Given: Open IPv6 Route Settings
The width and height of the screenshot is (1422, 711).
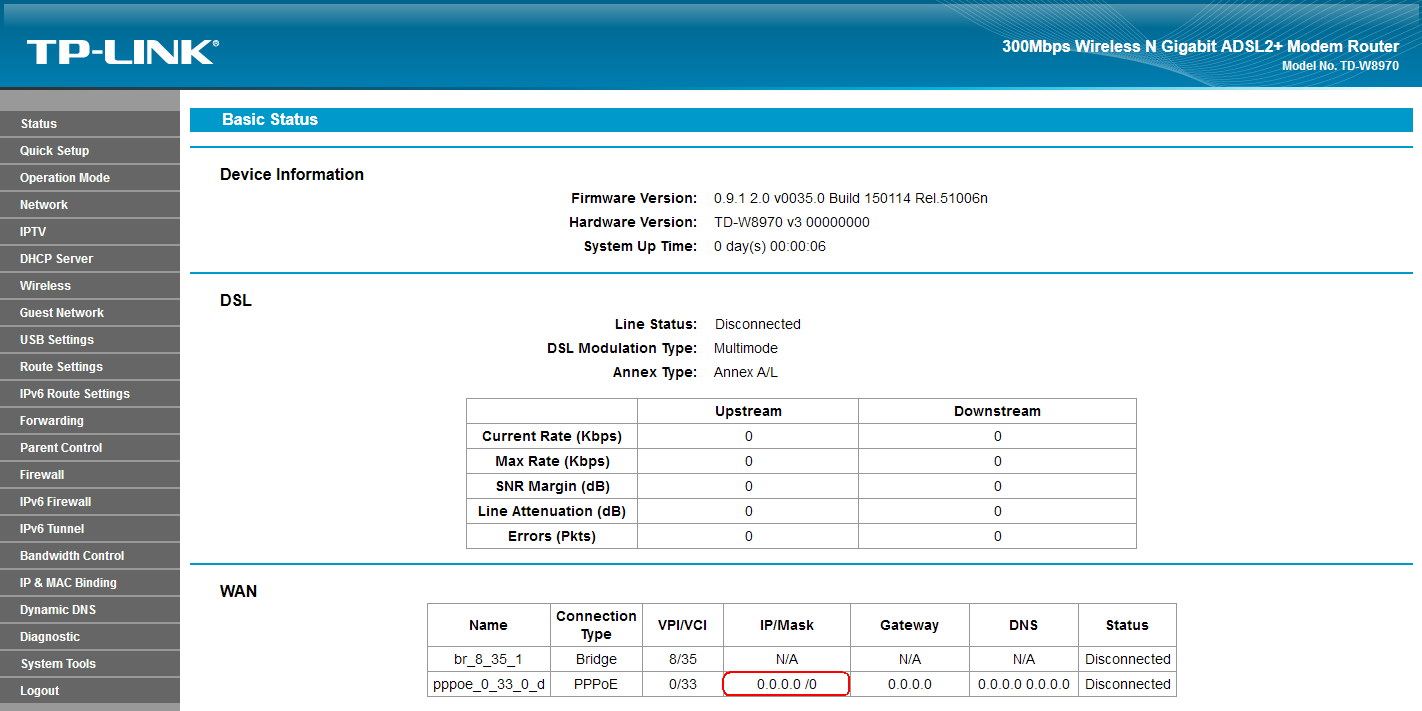Looking at the screenshot, I should [x=90, y=394].
